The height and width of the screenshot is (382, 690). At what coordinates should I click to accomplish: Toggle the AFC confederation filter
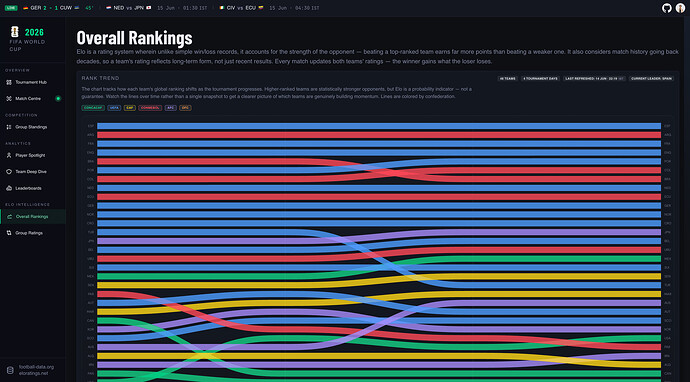pyautogui.click(x=171, y=108)
